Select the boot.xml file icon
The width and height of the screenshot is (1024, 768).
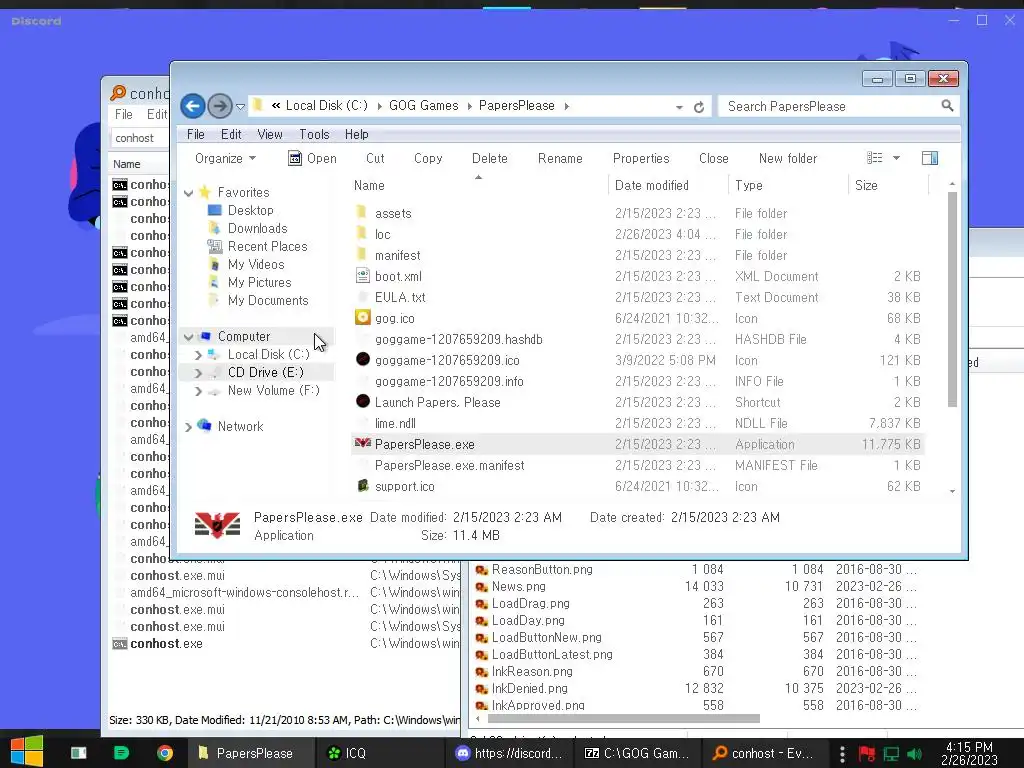click(x=362, y=276)
